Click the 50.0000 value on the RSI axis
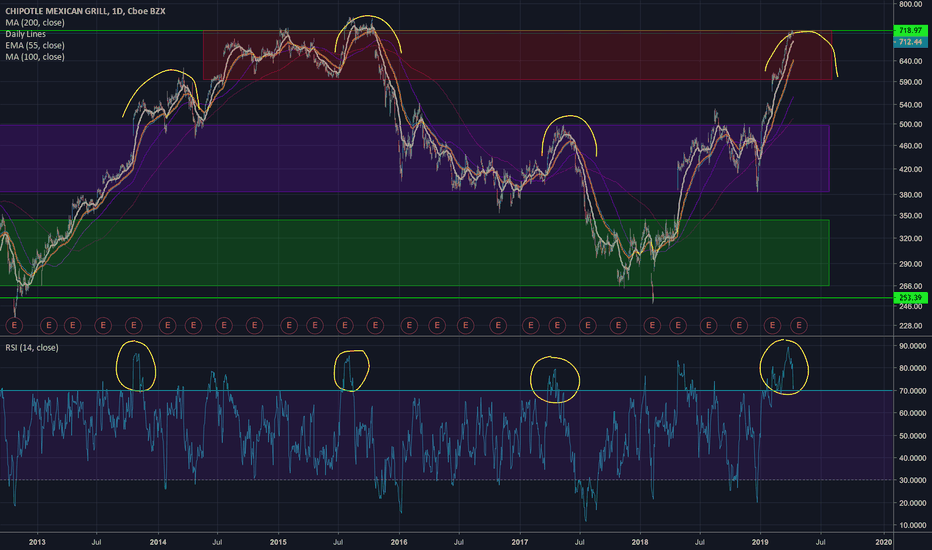 click(912, 436)
